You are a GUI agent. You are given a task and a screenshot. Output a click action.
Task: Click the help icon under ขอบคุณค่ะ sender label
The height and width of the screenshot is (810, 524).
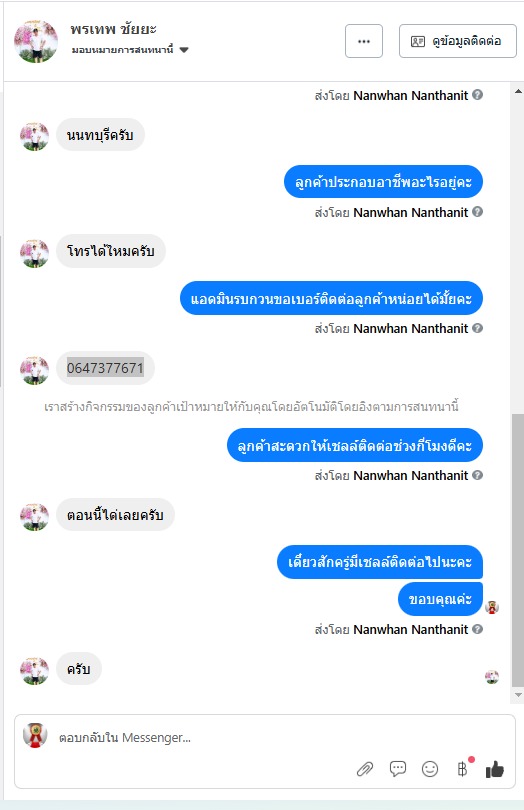(478, 629)
